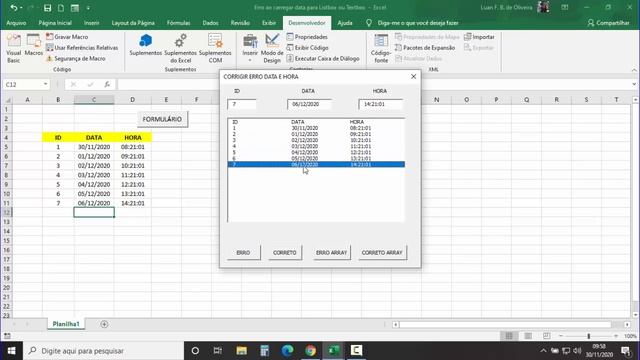Open the Arquivo menu
Image resolution: width=640 pixels, height=360 pixels.
point(16,23)
